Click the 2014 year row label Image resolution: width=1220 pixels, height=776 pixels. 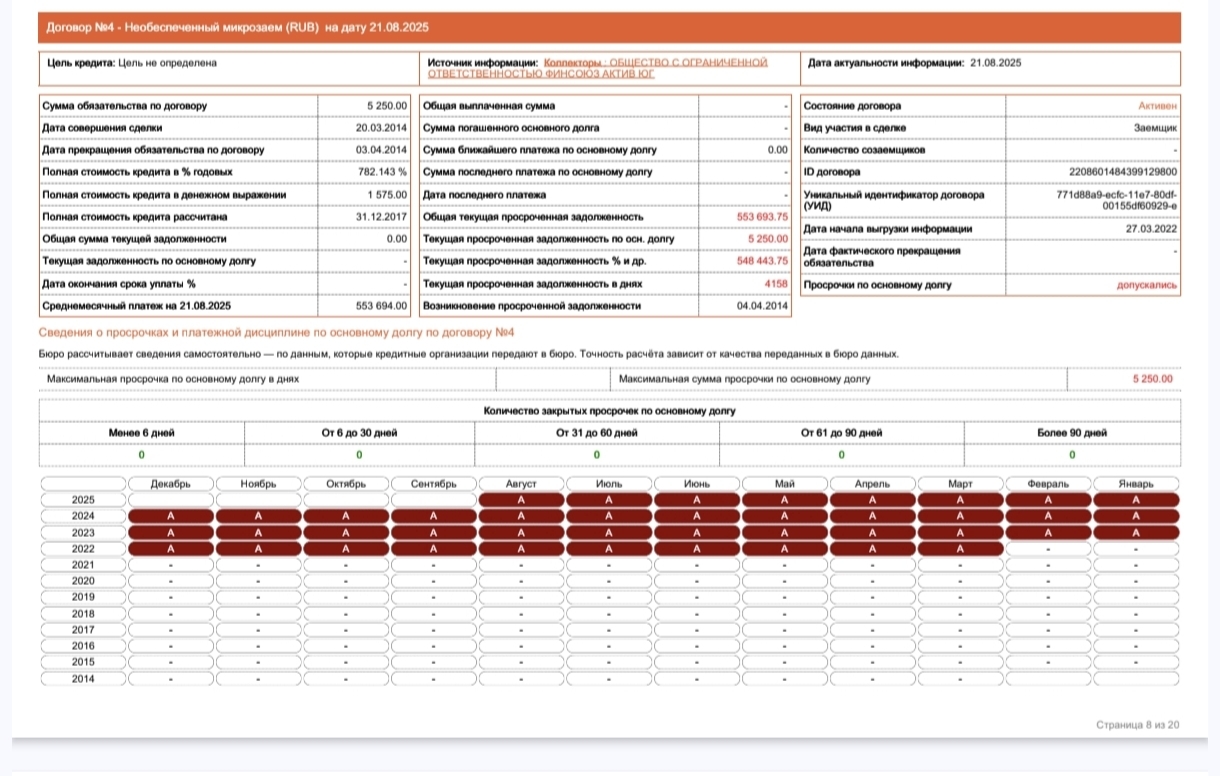tap(83, 679)
